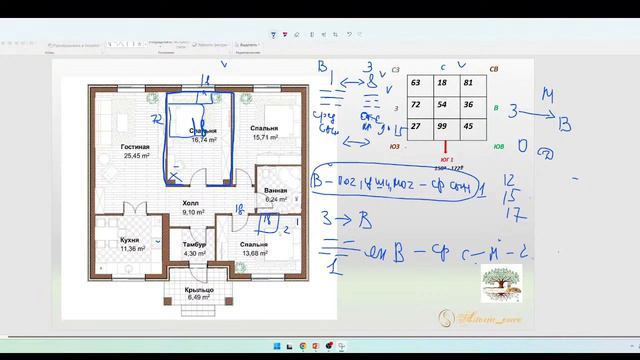Click the ЮВ compass label
Viewport: 640px width, 360px height.
[x=499, y=147]
